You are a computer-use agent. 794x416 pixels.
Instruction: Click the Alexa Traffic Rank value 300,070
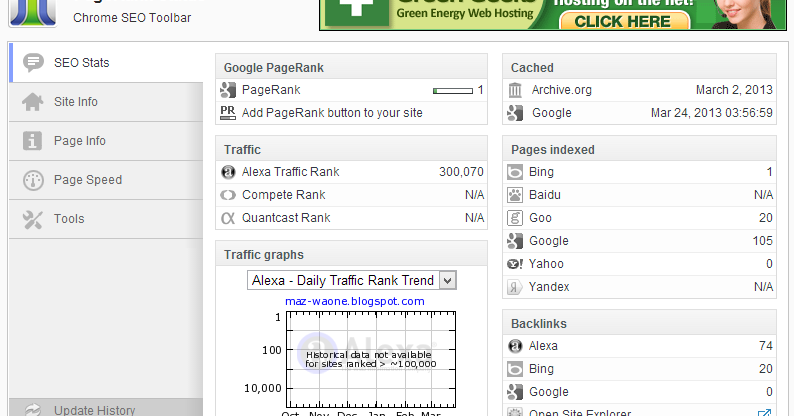(x=461, y=172)
